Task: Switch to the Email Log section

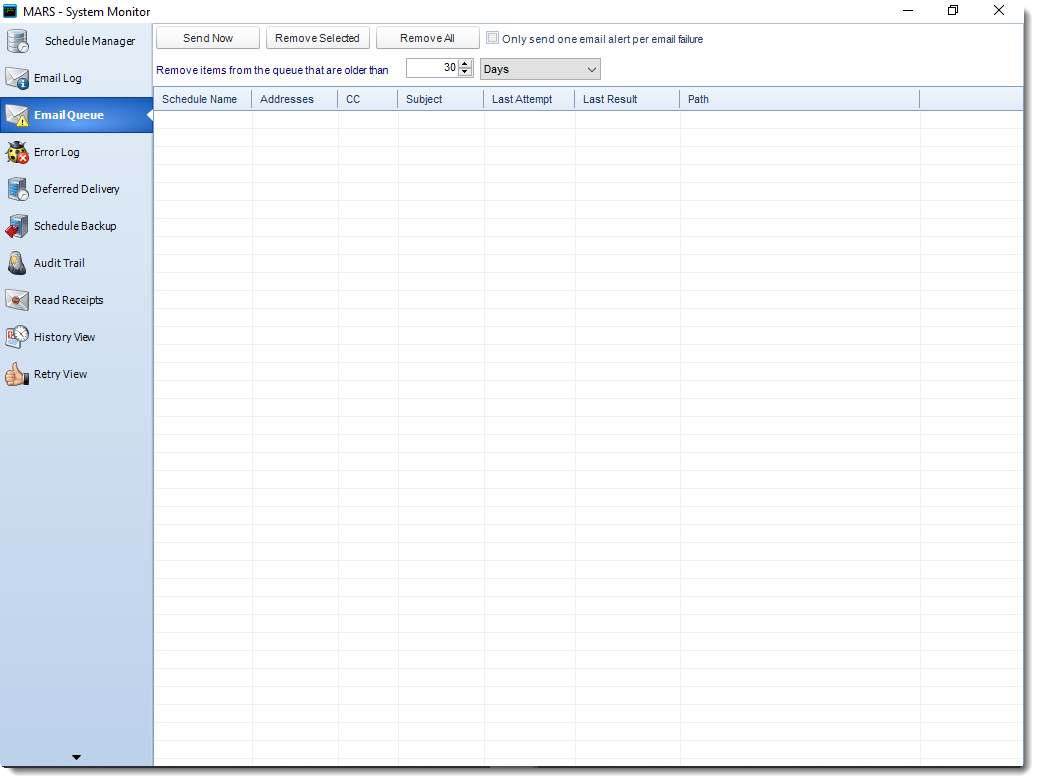Action: pos(58,78)
